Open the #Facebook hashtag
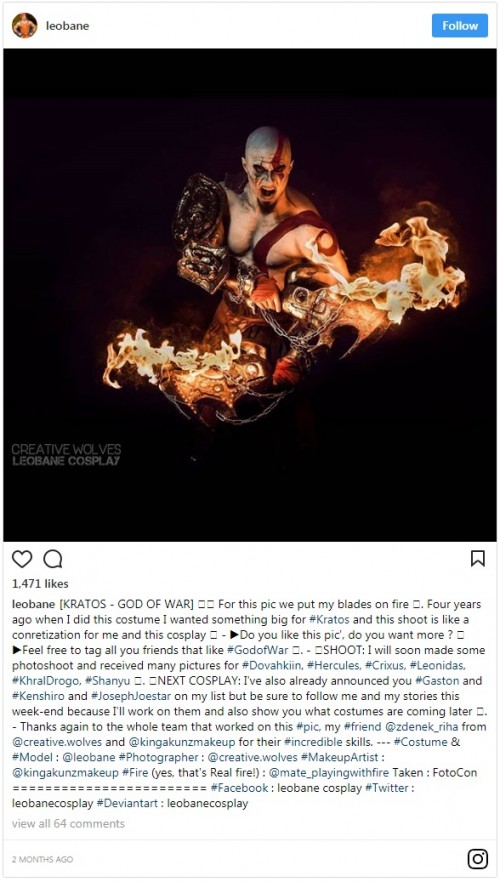This screenshot has height=882, width=500. (x=240, y=788)
